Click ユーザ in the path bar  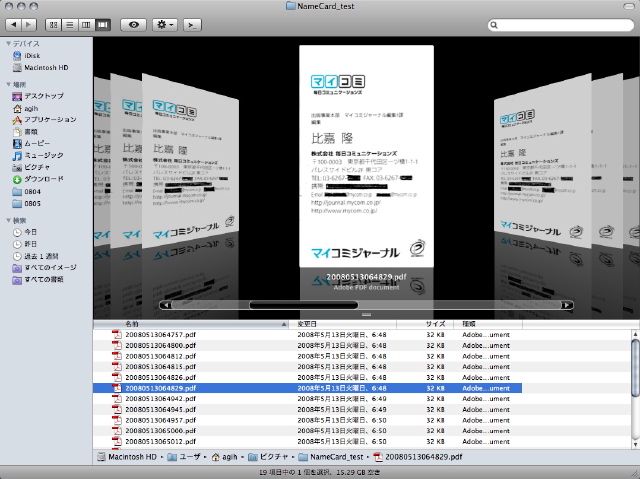pos(184,457)
